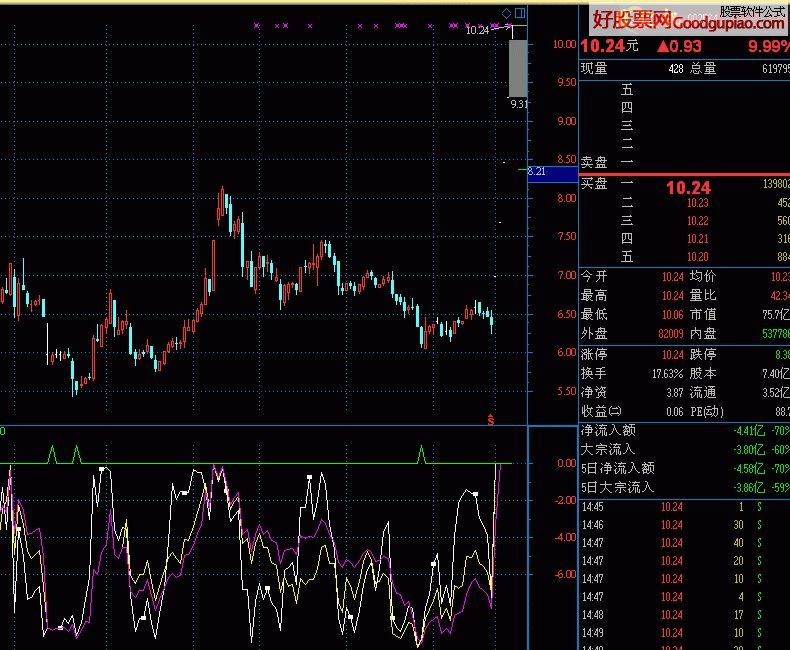This screenshot has width=790, height=650.
Task: Select the latest gray limit-up candlestick
Action: 517,68
